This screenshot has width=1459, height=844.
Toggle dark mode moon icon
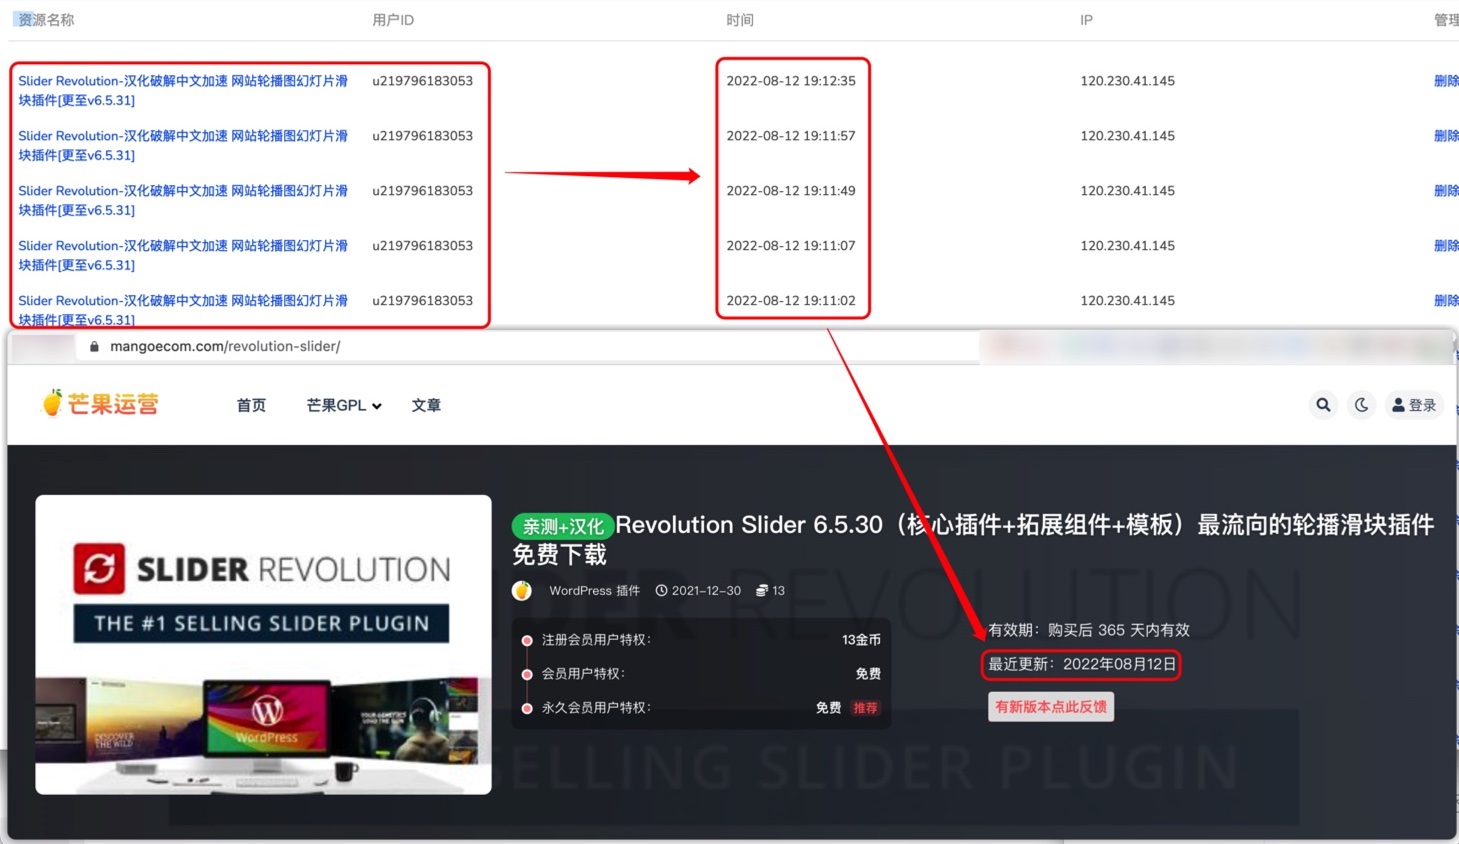pyautogui.click(x=1361, y=405)
